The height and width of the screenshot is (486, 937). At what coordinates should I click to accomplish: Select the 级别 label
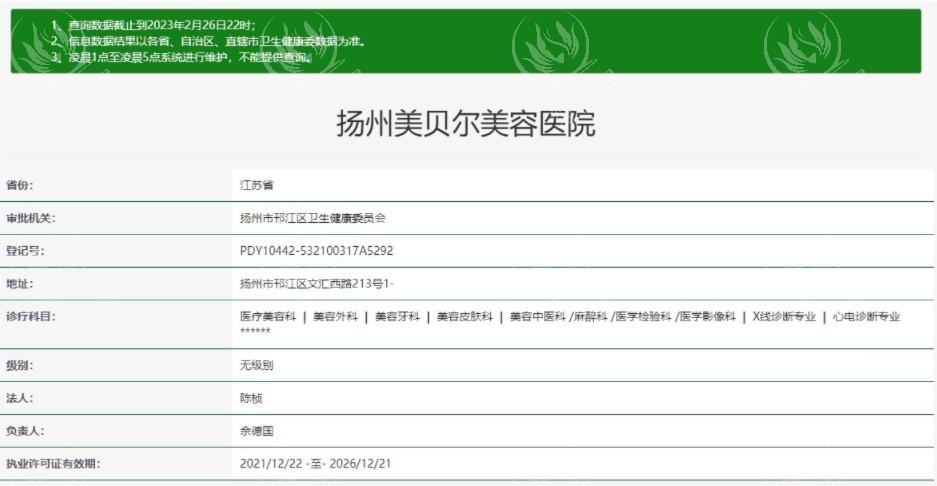coord(20,365)
